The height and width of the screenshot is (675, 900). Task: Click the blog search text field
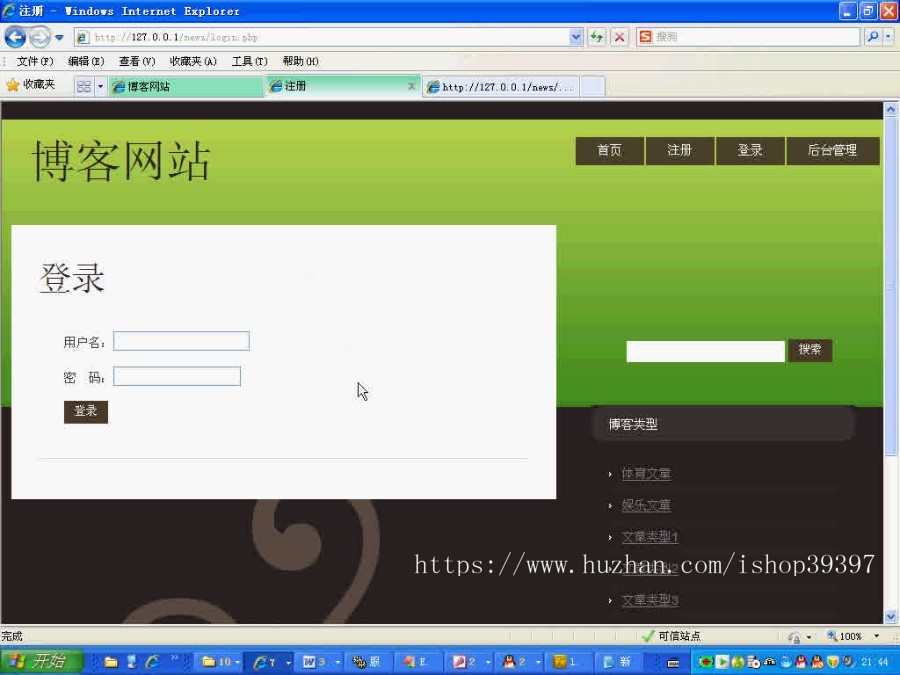pyautogui.click(x=705, y=351)
